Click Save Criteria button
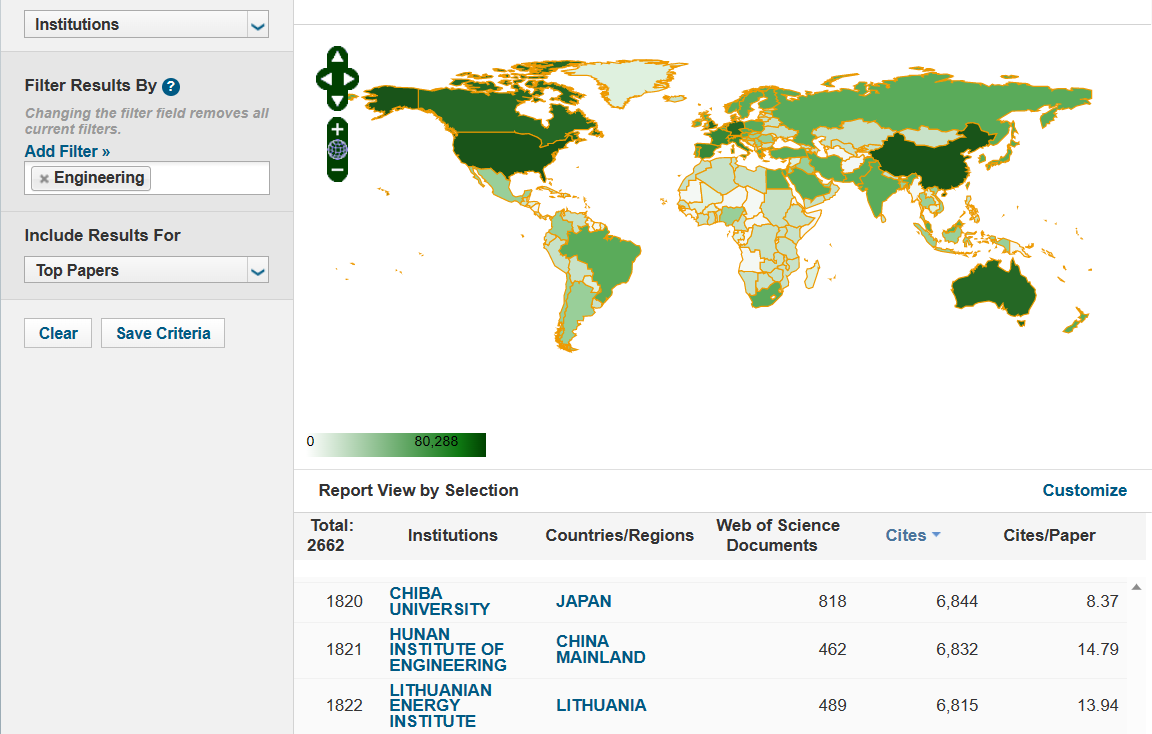Screen dimensions: 1152x734 (x=163, y=333)
